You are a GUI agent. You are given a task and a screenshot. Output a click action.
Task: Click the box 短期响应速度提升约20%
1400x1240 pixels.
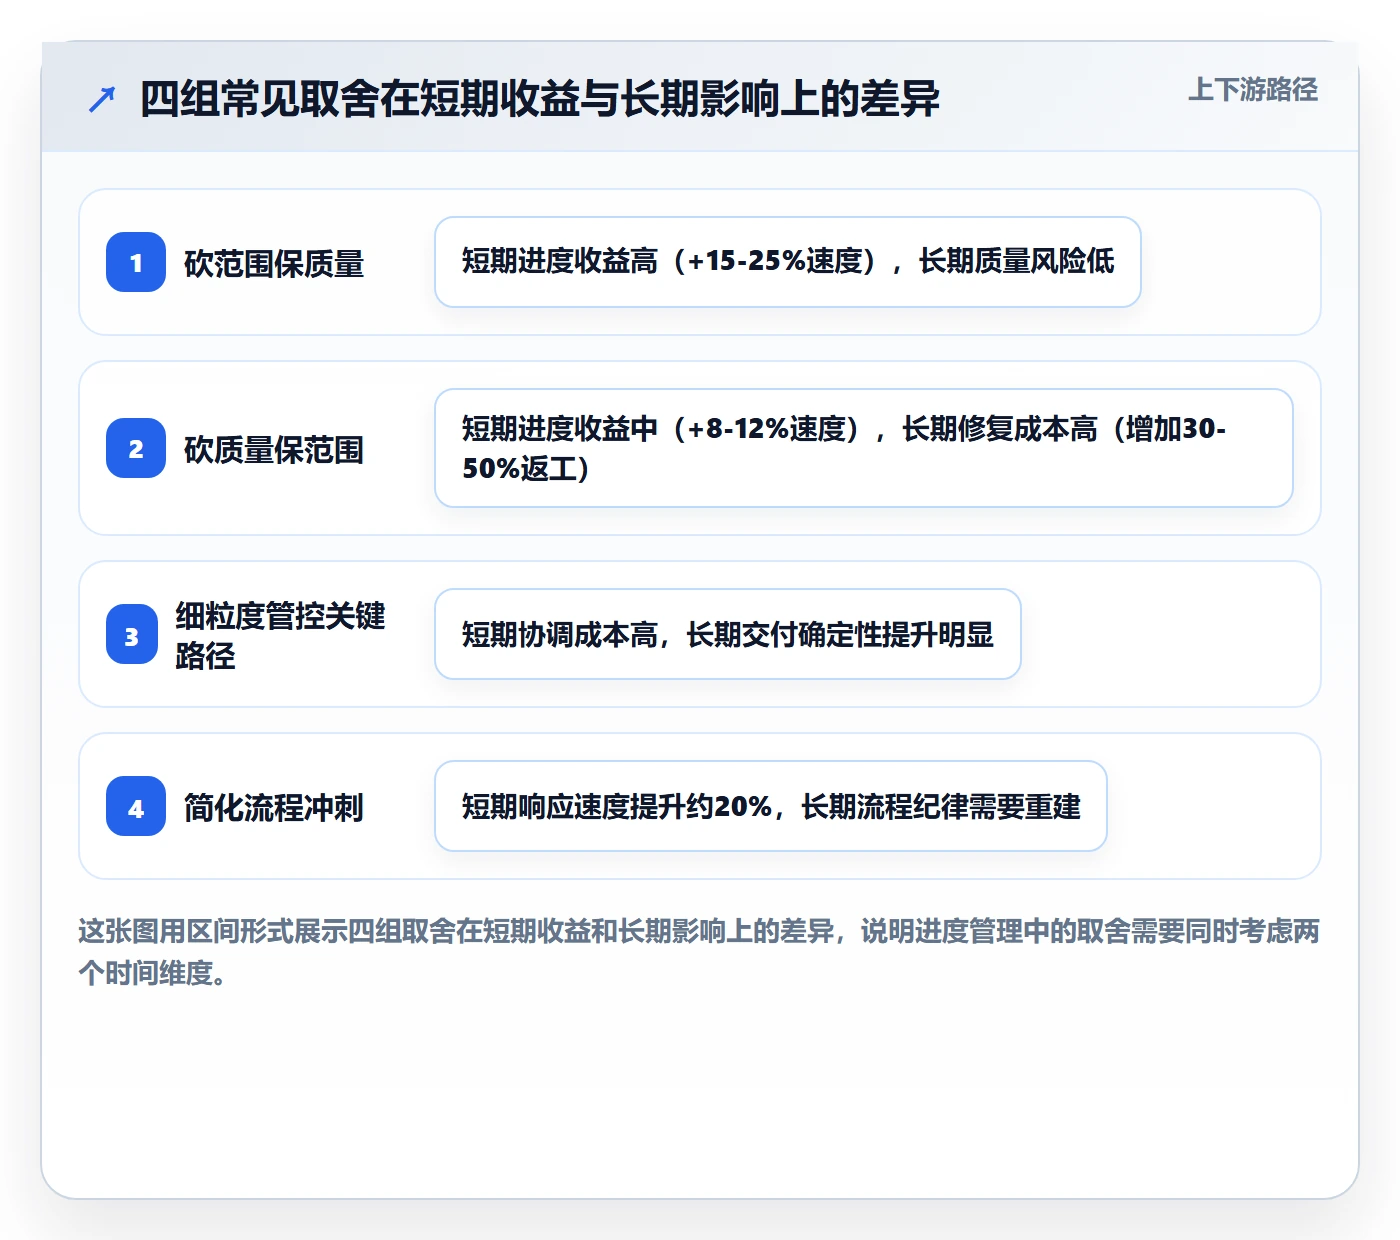[x=771, y=806]
